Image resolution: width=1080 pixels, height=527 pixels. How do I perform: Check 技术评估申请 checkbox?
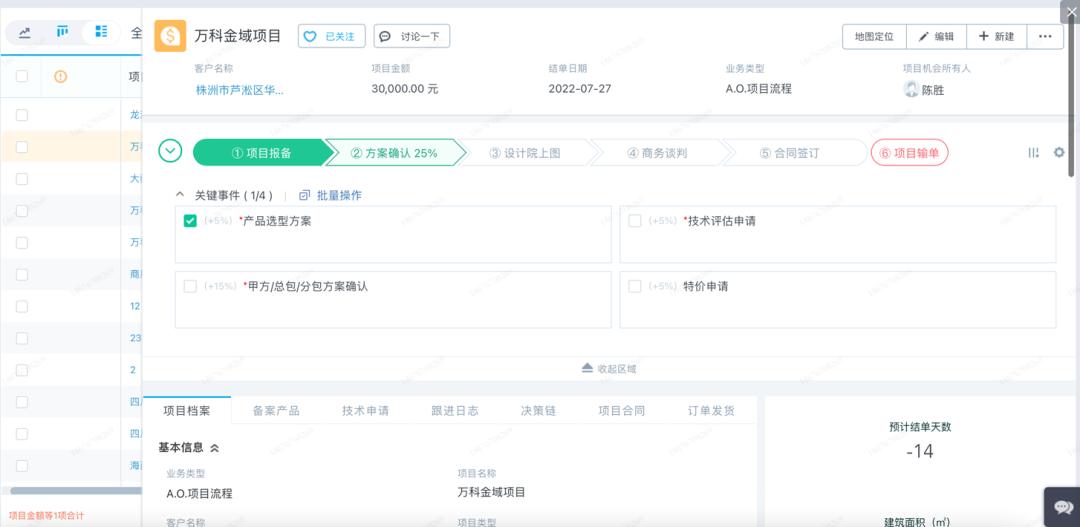click(x=635, y=221)
